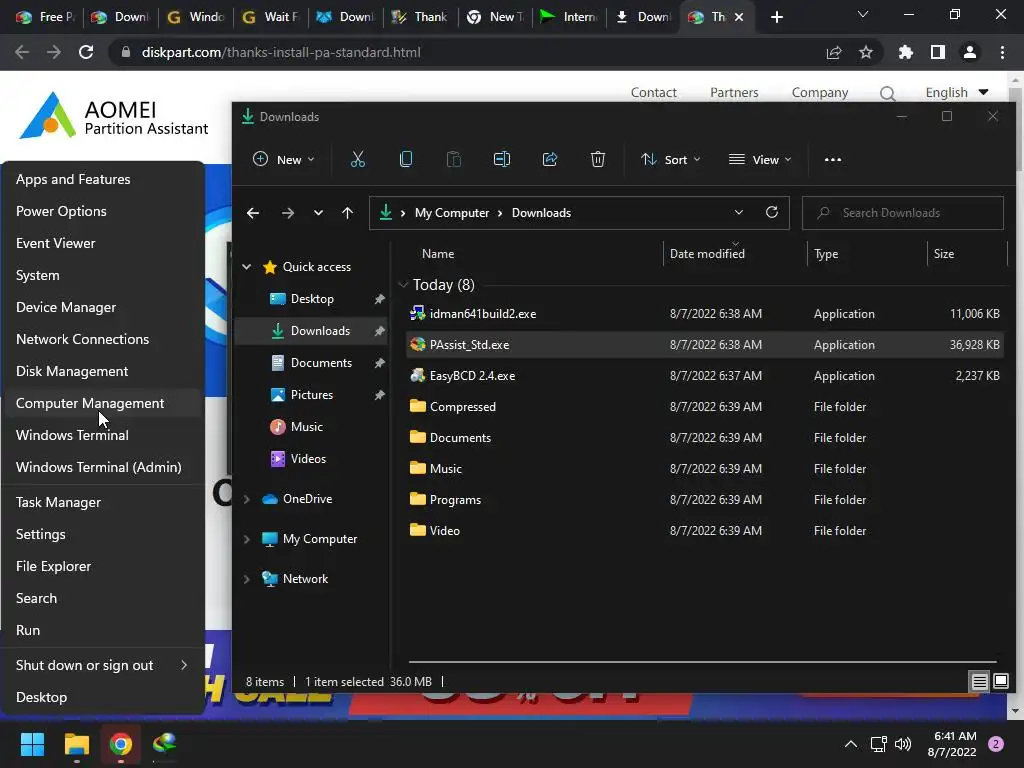Viewport: 1024px width, 768px height.
Task: Open Windows Start button
Action: point(32,744)
